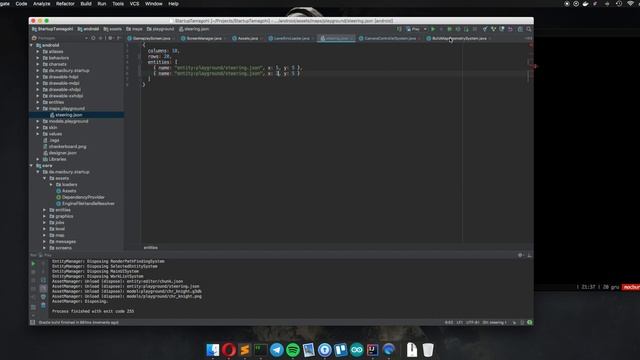Expand the models.playground folder
Screen dimensions: 640x360
(38, 121)
